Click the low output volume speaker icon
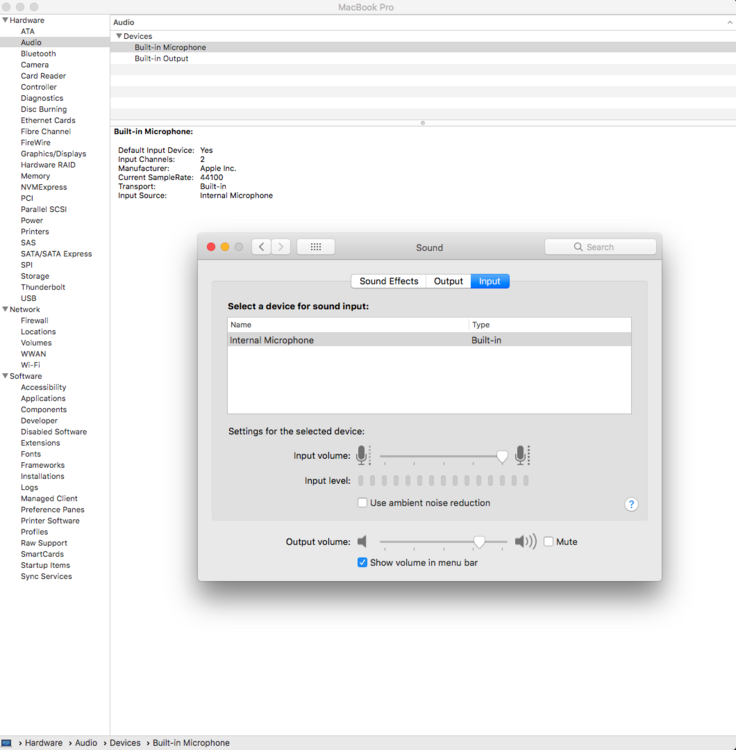This screenshot has width=736, height=750. click(362, 542)
